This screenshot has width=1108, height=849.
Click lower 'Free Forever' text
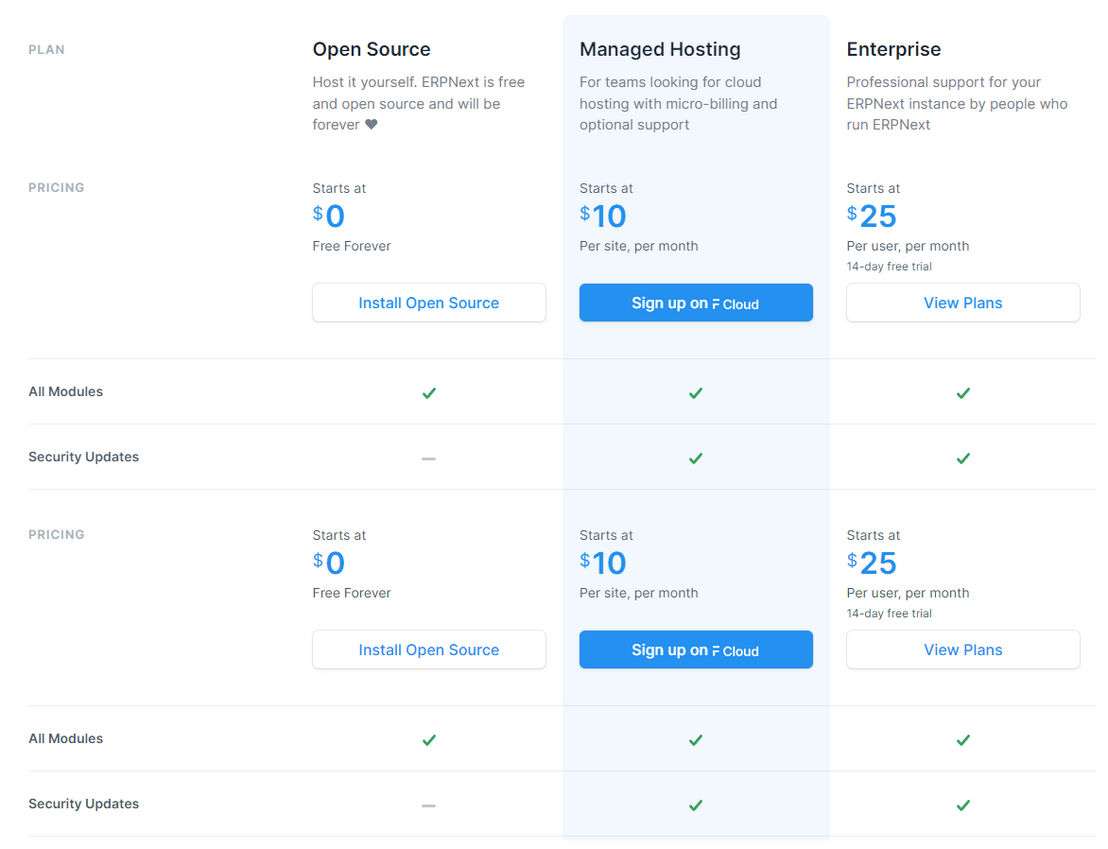tap(351, 593)
